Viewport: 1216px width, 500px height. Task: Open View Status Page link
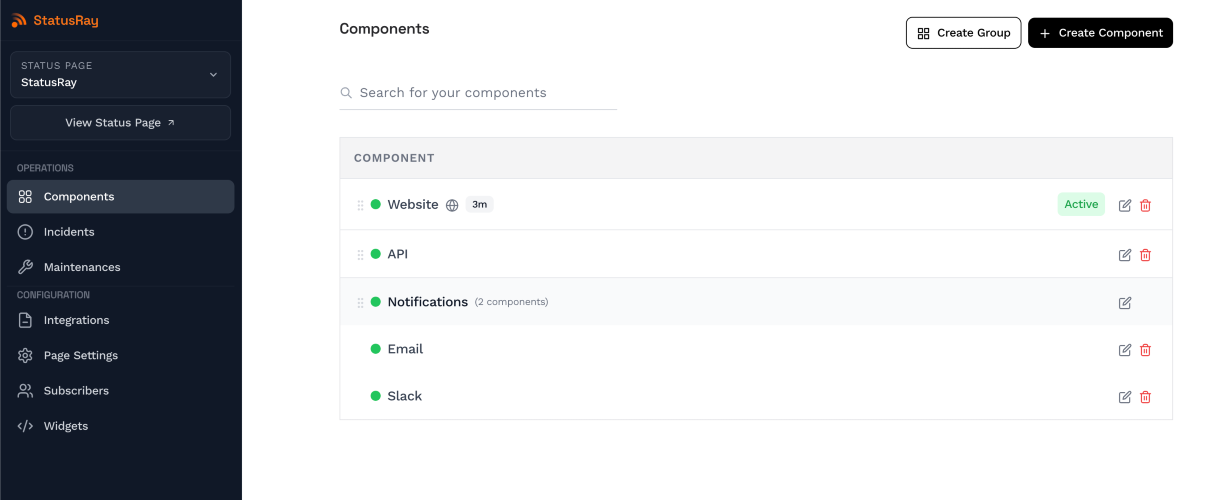coord(120,123)
